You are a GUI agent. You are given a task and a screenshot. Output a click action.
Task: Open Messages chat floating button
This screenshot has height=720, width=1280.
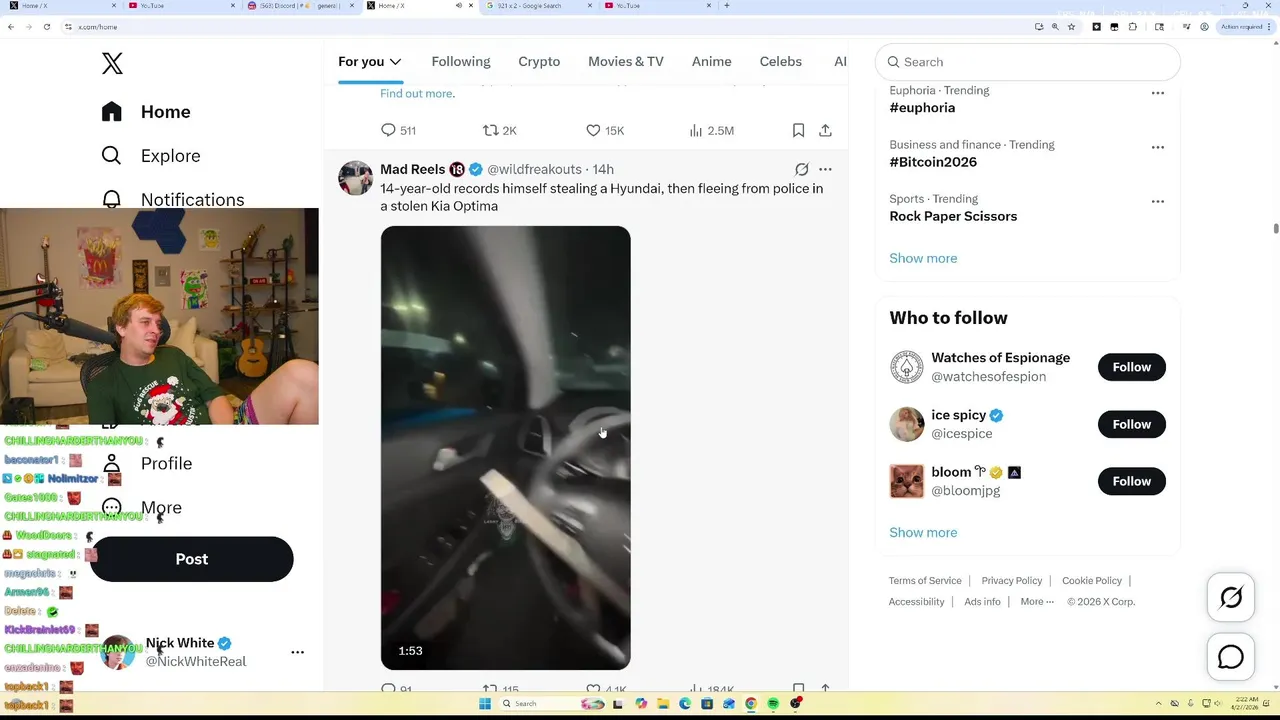(x=1231, y=657)
